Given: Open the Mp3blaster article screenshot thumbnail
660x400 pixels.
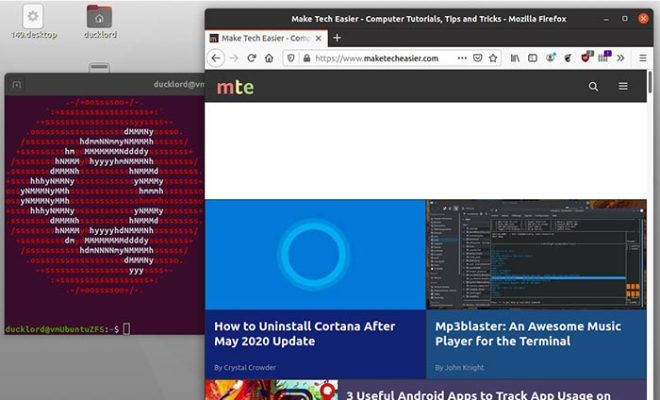Looking at the screenshot, I should [x=536, y=254].
